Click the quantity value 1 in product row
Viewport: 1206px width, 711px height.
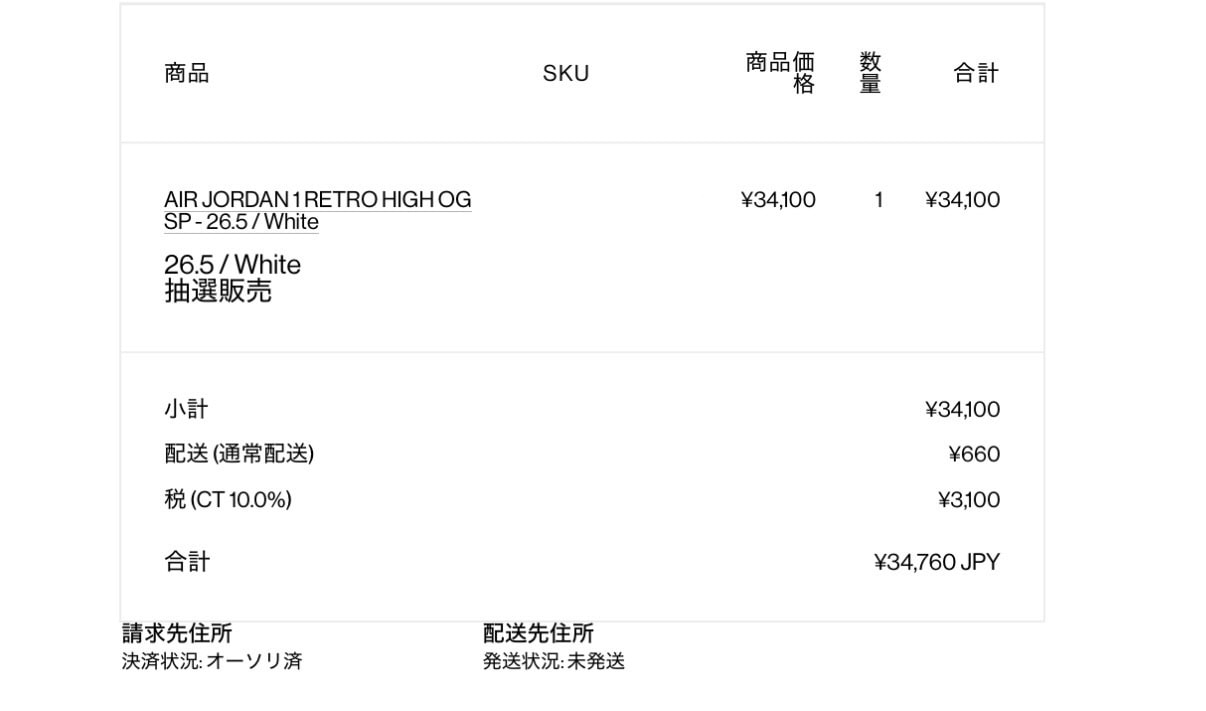click(x=879, y=200)
